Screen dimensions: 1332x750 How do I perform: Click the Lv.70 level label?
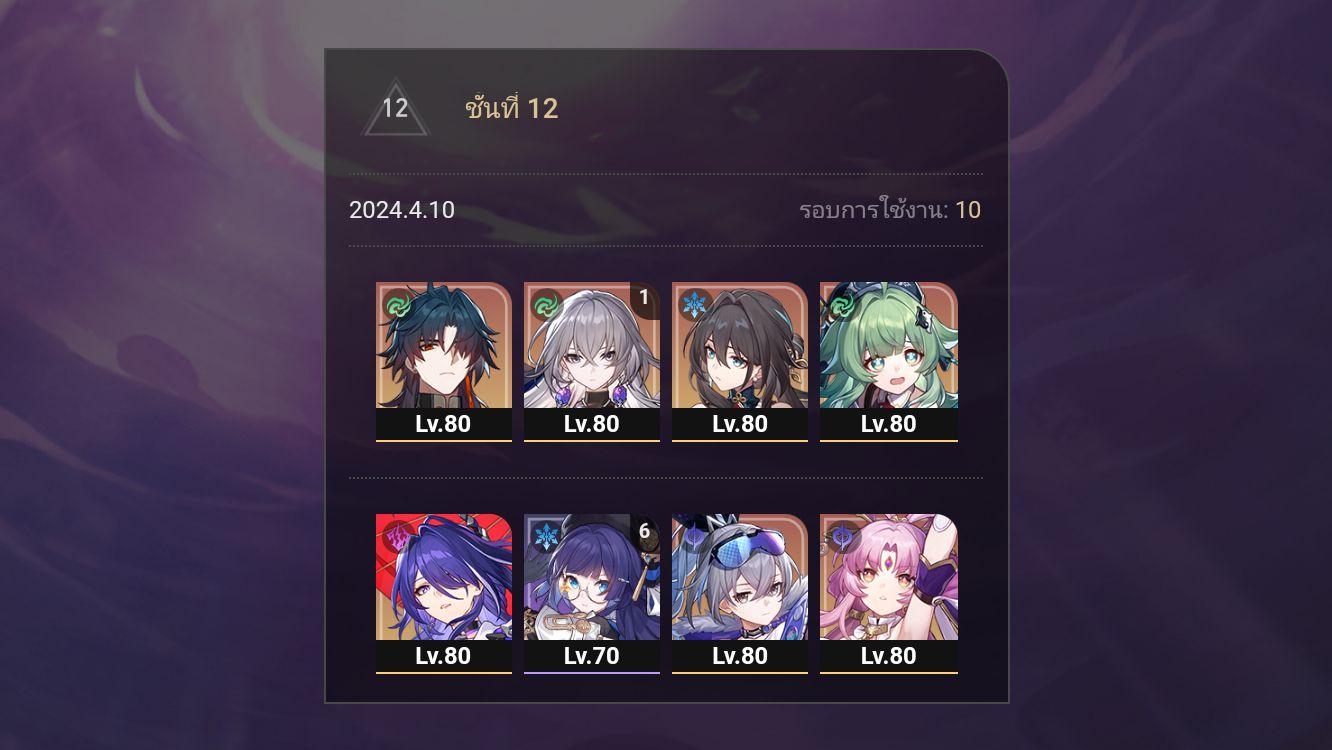click(592, 656)
